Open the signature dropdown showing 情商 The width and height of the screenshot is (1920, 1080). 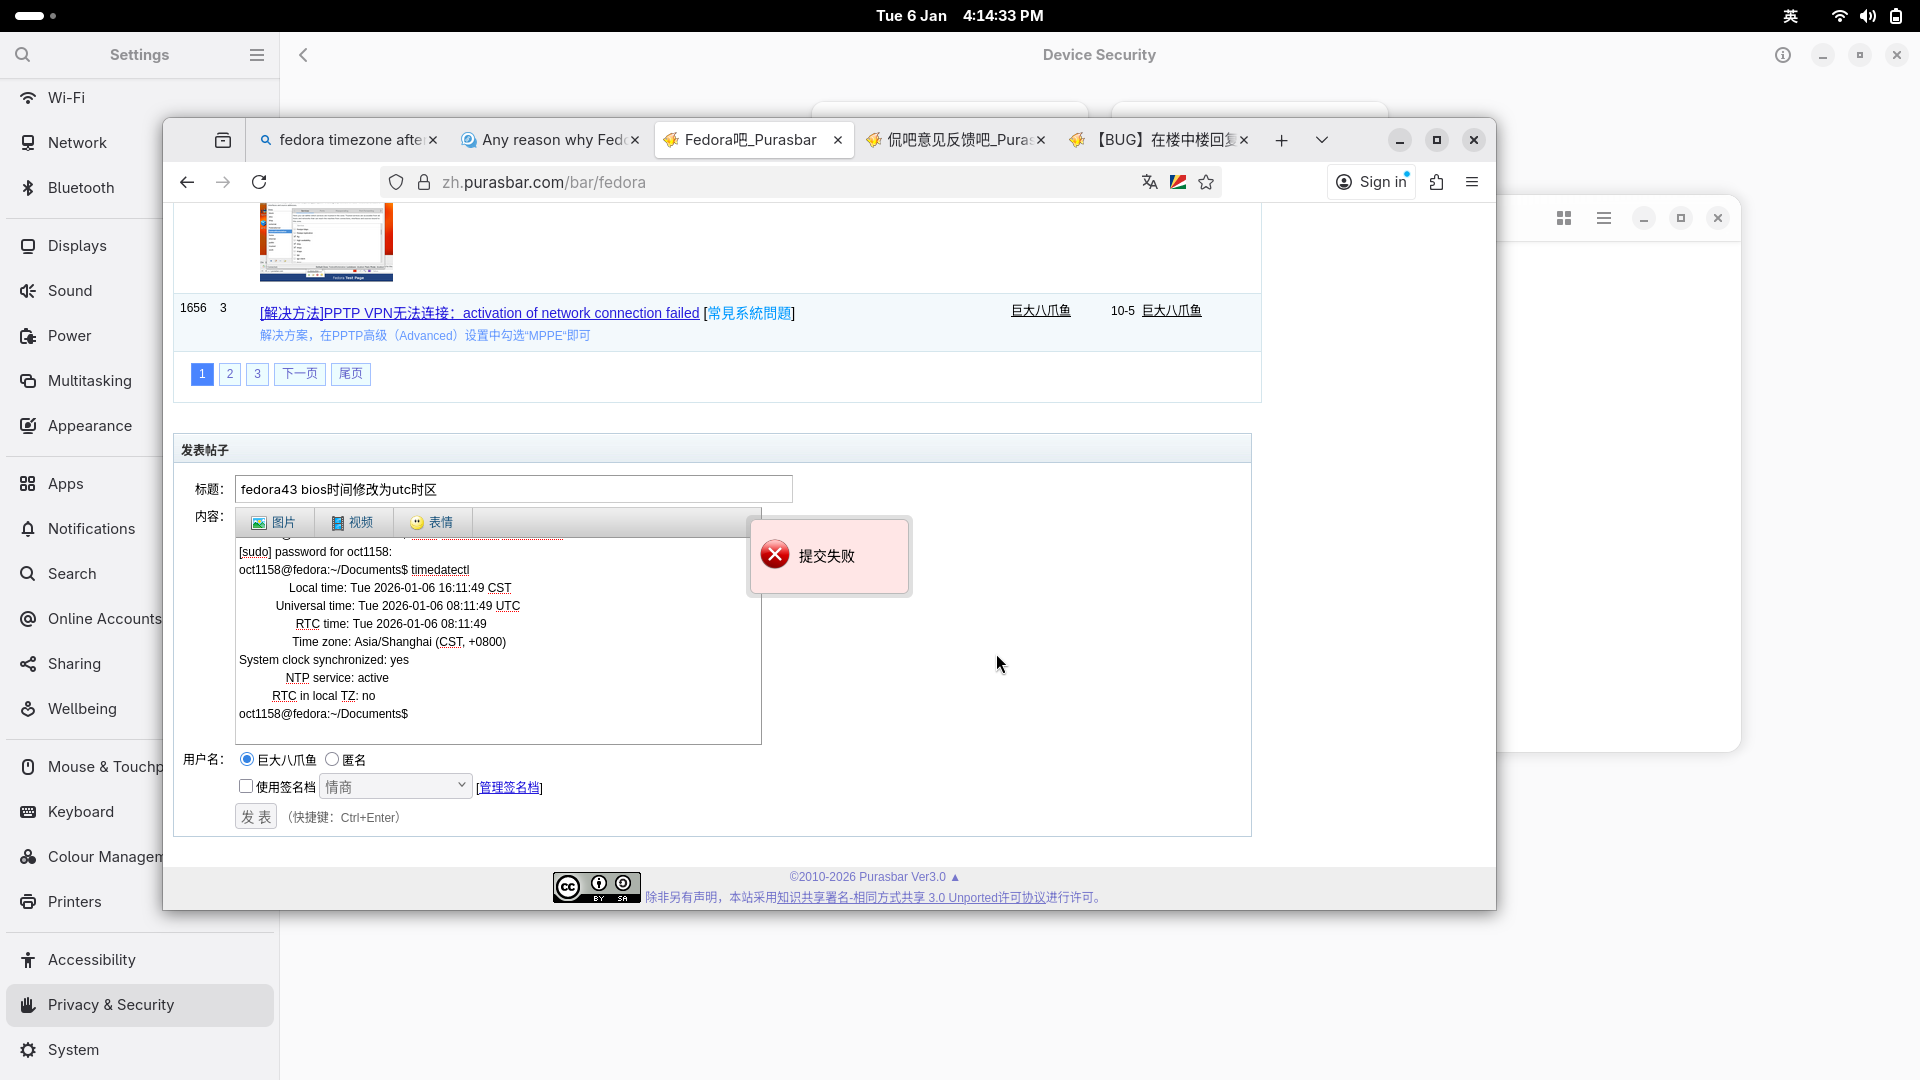(x=395, y=787)
